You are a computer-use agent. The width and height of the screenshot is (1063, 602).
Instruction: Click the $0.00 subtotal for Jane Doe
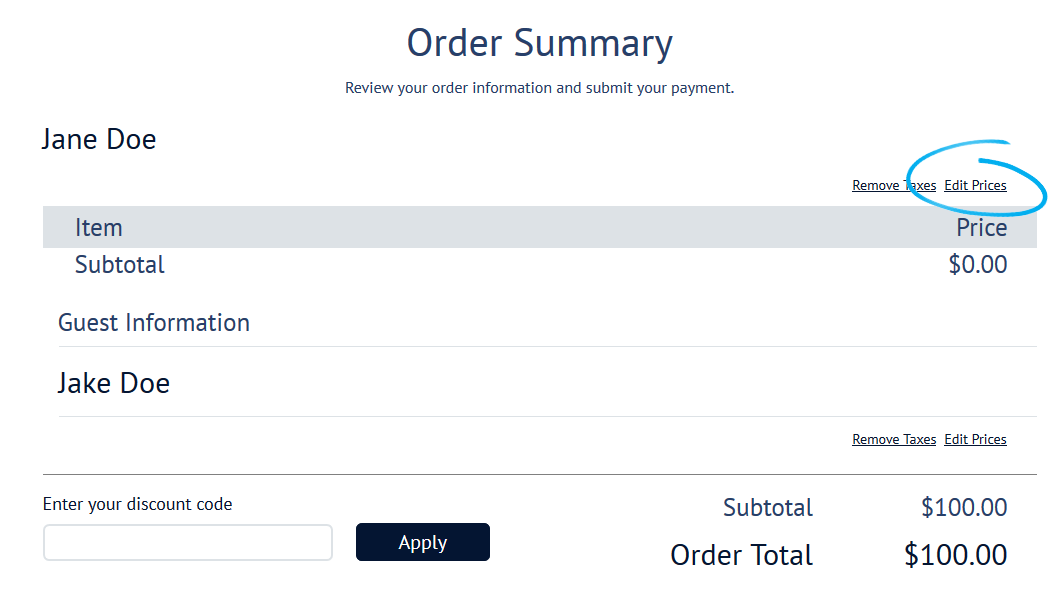pyautogui.click(x=978, y=264)
